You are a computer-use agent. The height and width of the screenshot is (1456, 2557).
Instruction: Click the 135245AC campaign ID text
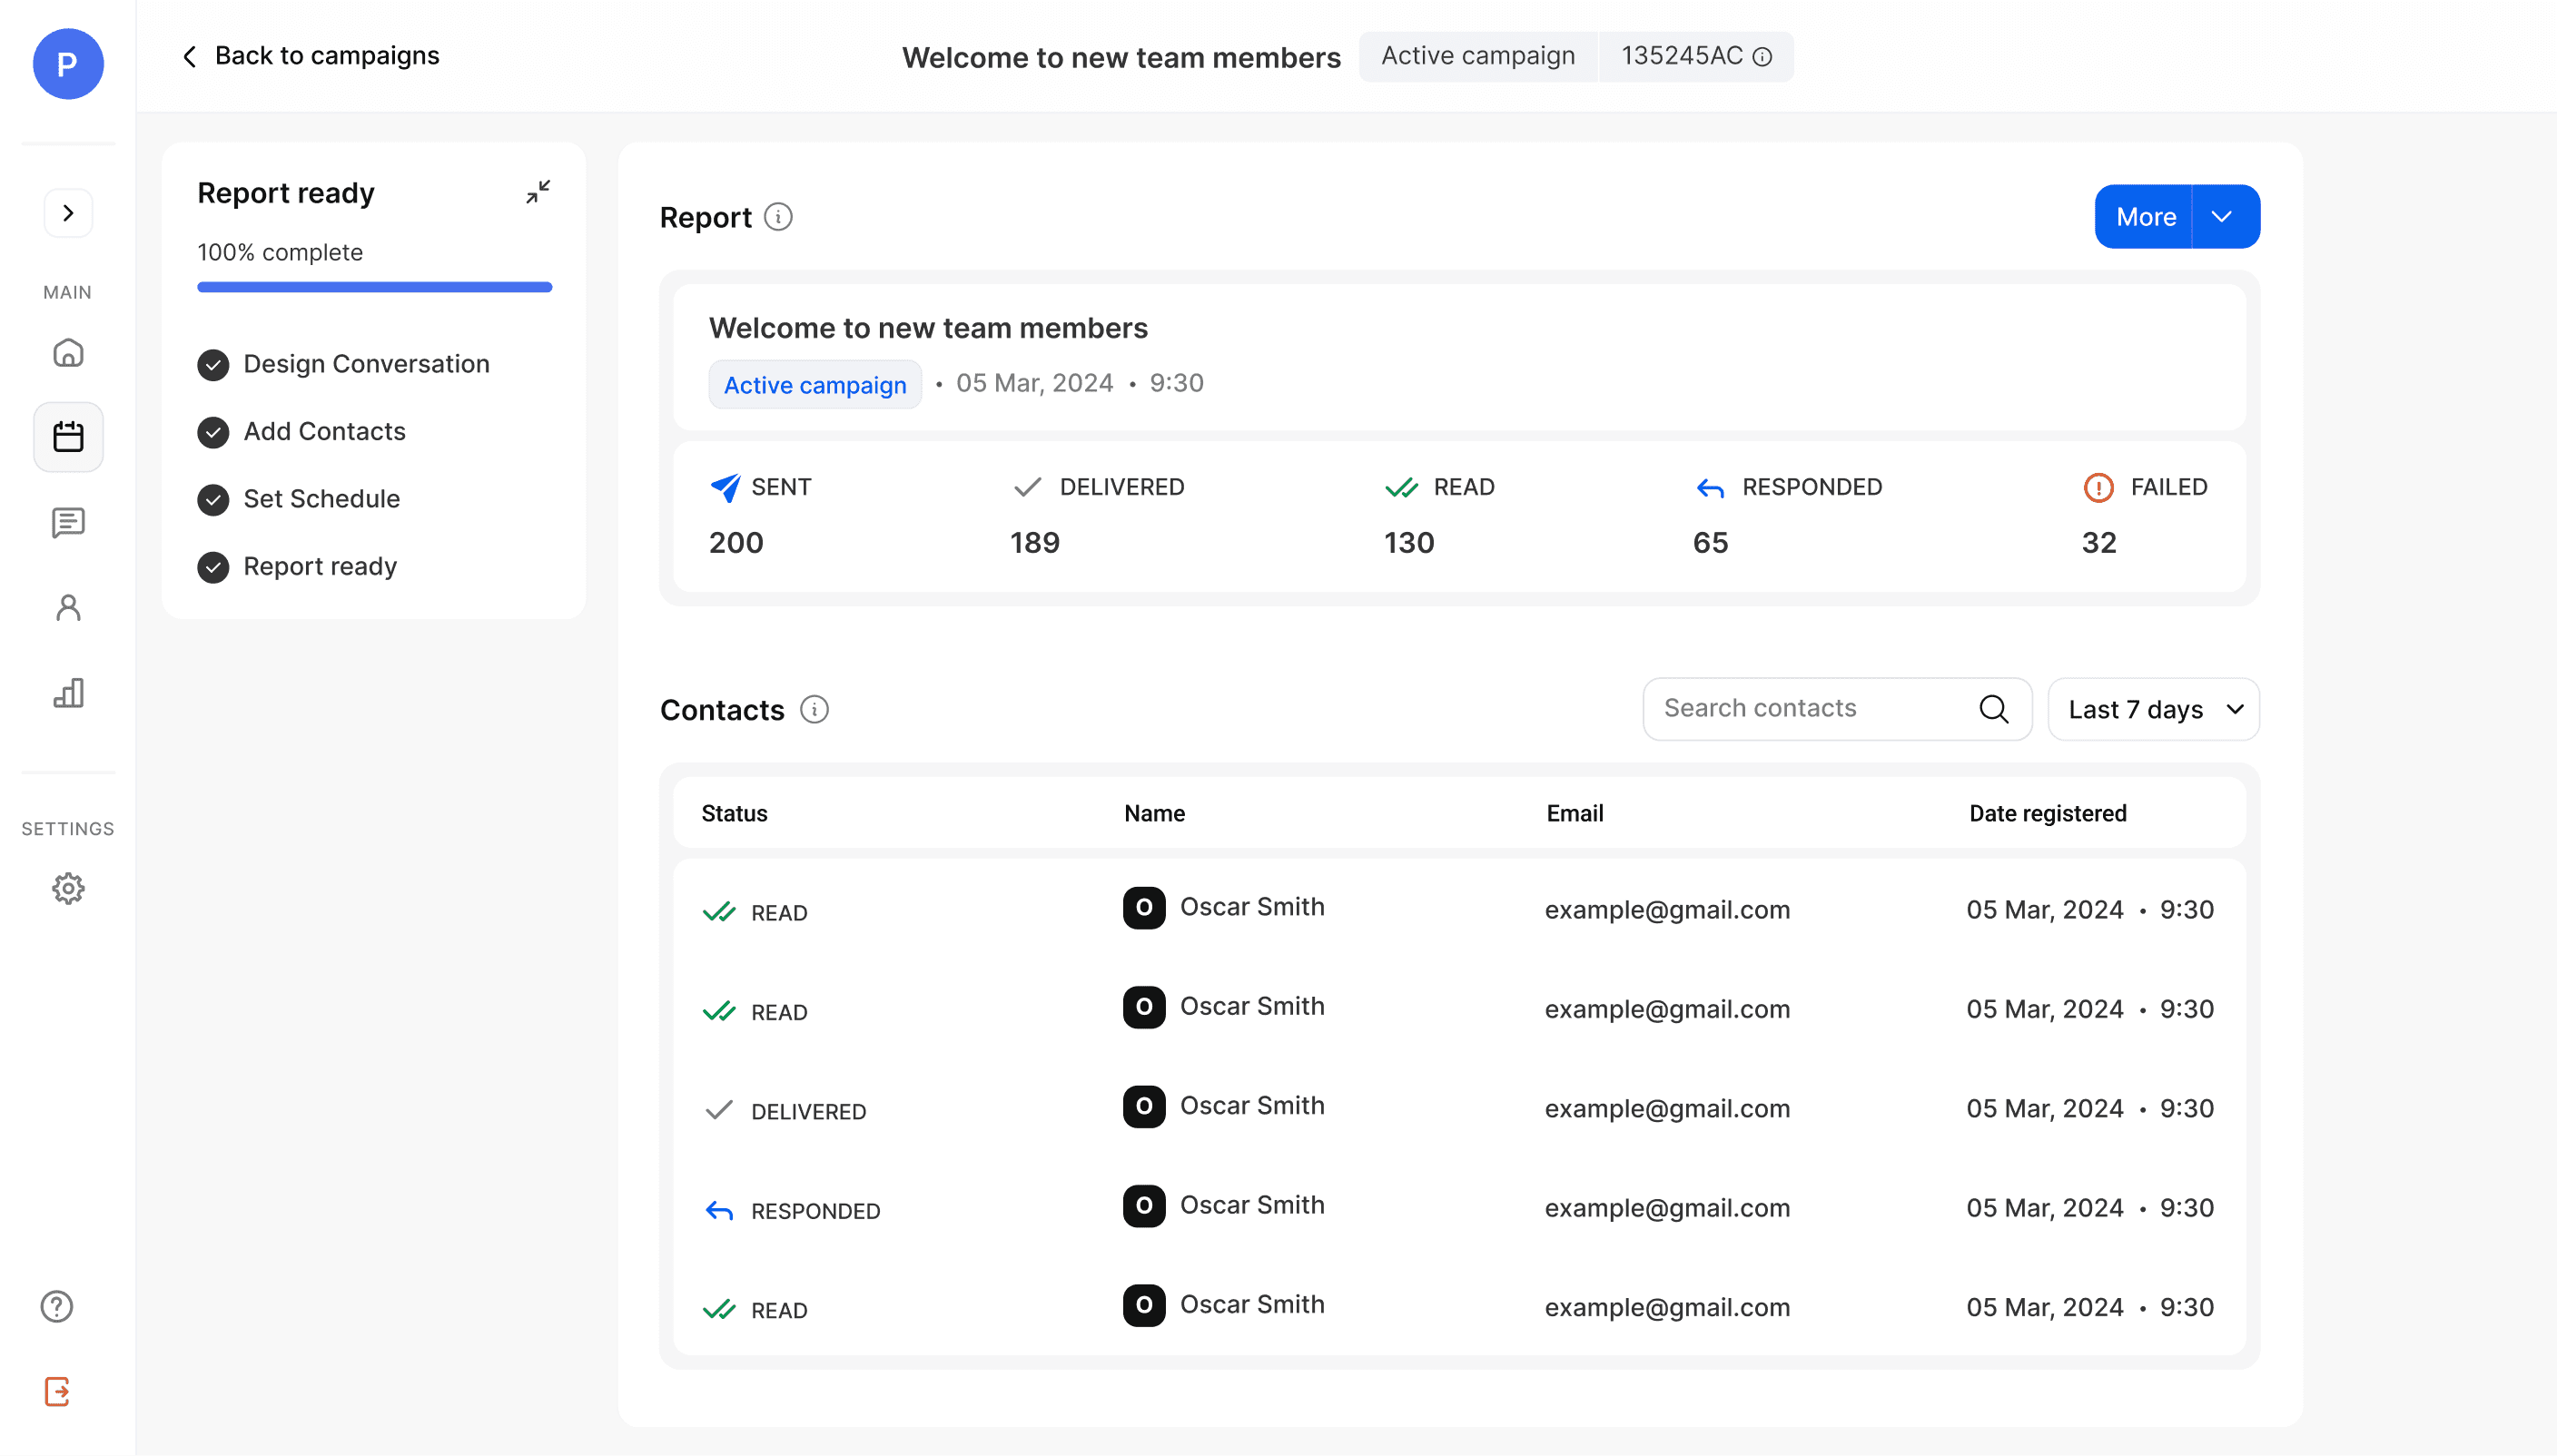click(x=1682, y=56)
